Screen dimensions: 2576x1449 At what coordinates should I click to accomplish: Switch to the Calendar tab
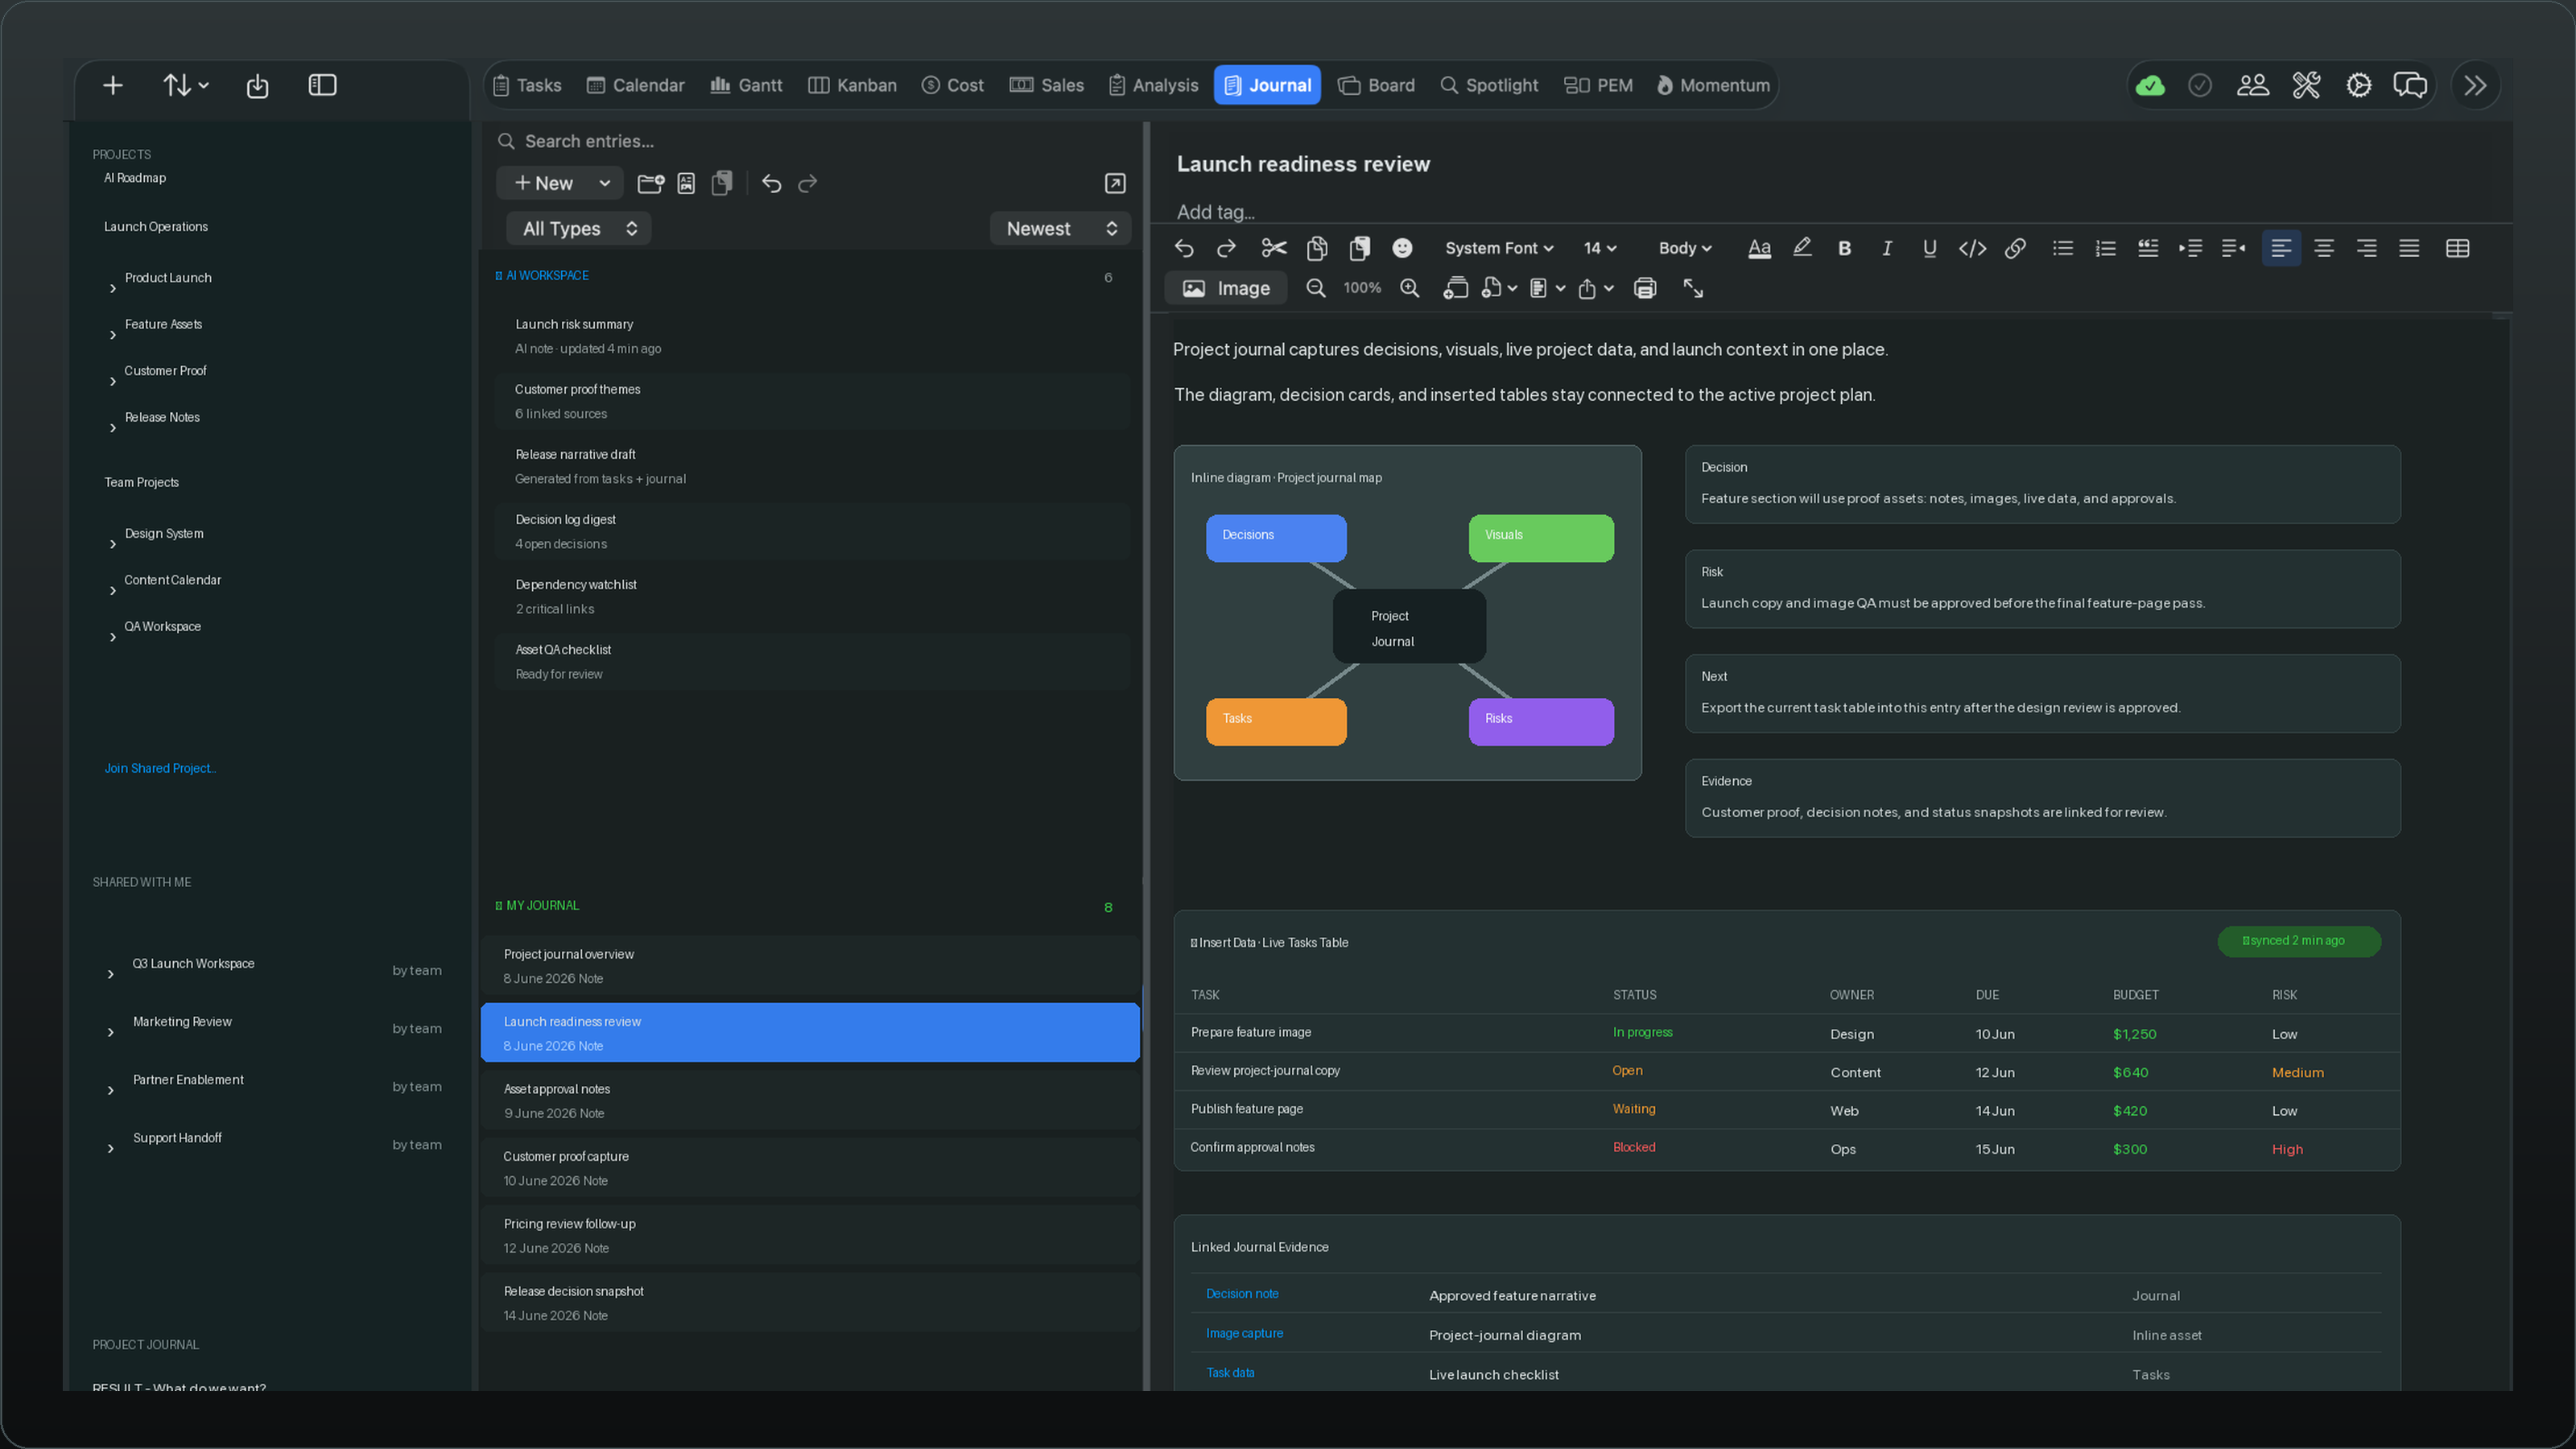click(x=635, y=85)
